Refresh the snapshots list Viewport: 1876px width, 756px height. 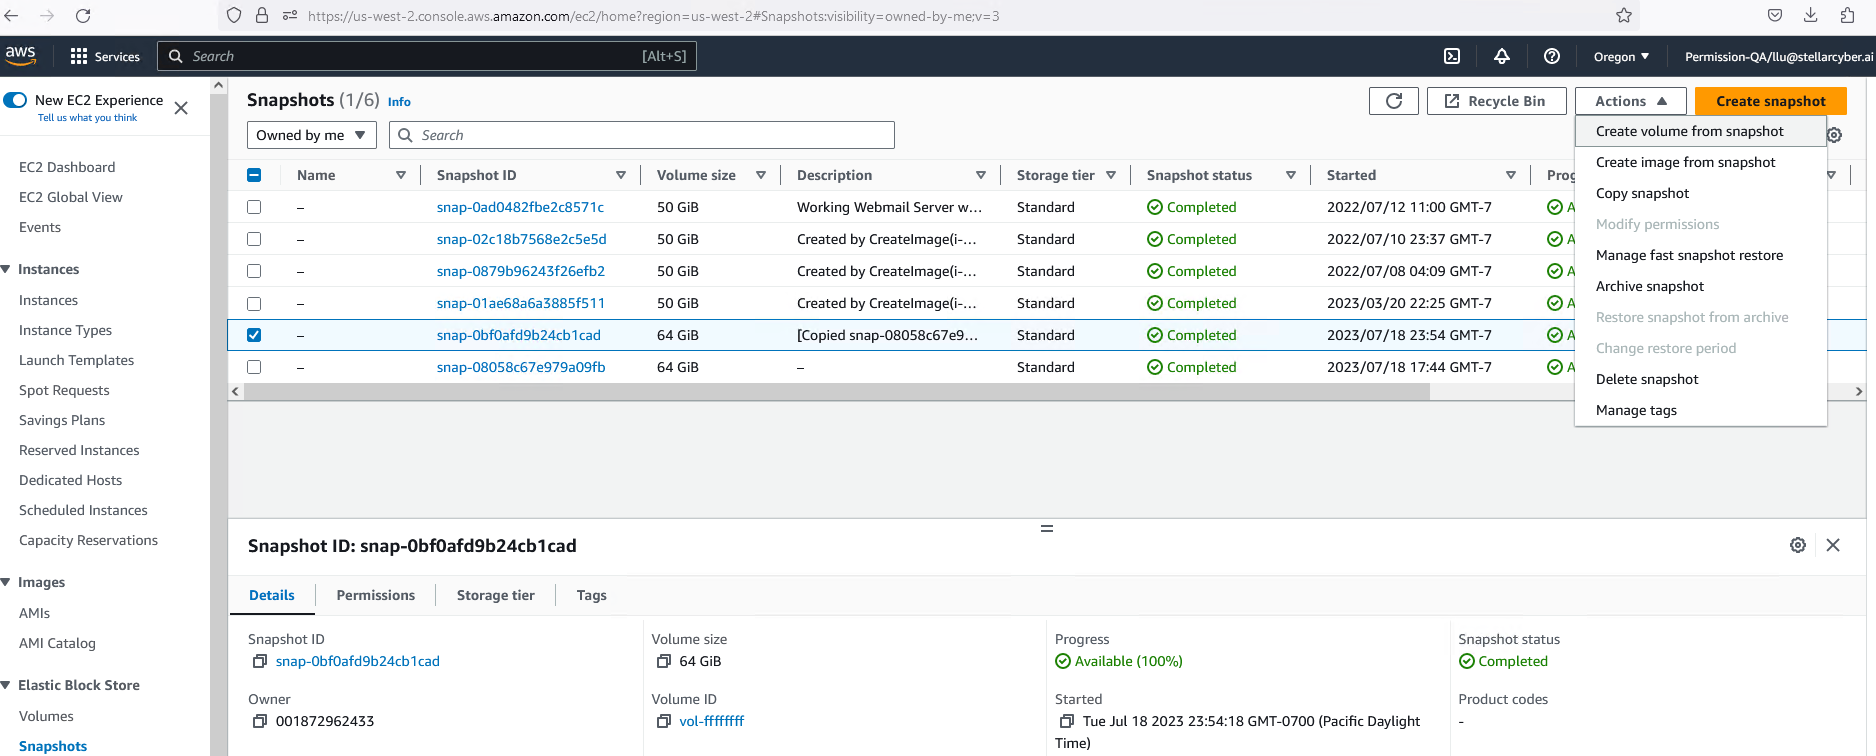coord(1393,101)
